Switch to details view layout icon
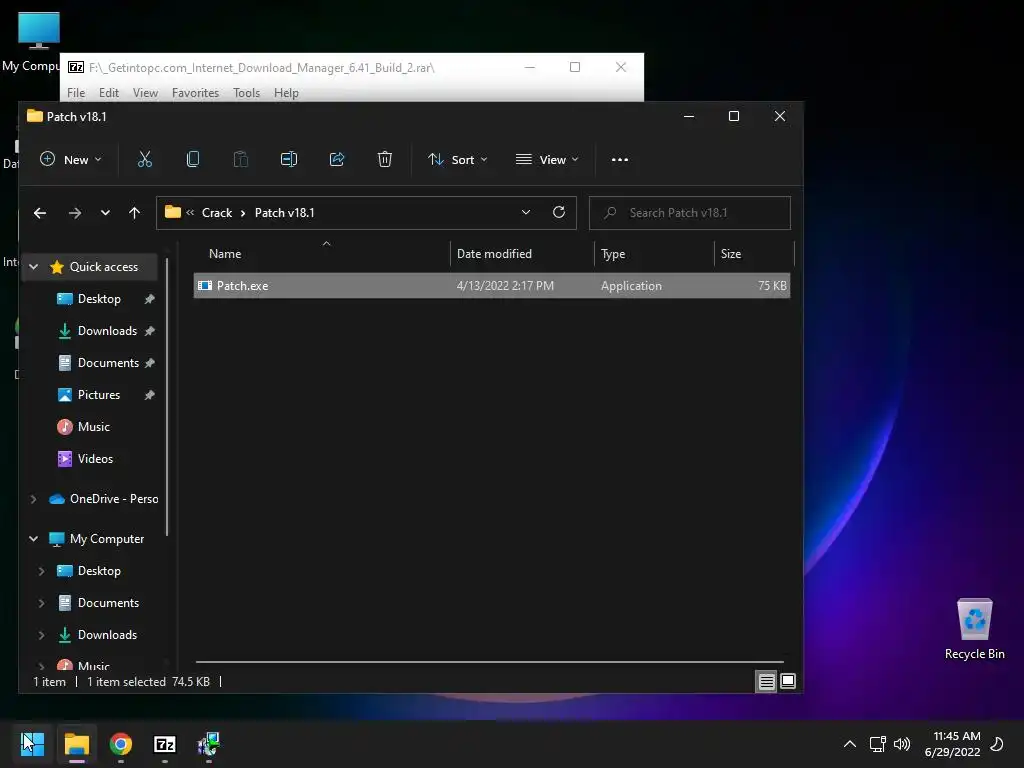The image size is (1024, 768). click(x=767, y=682)
